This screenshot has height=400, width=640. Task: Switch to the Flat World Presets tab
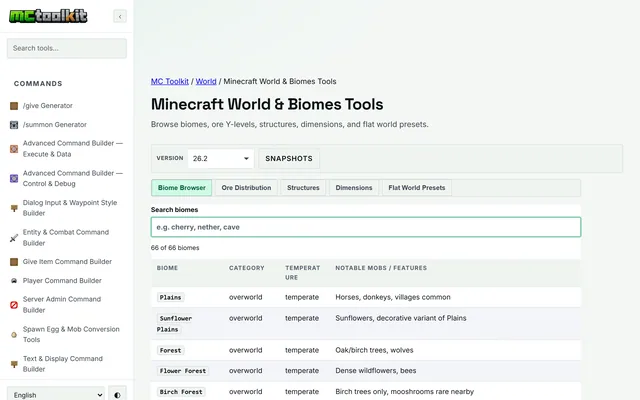coord(417,188)
